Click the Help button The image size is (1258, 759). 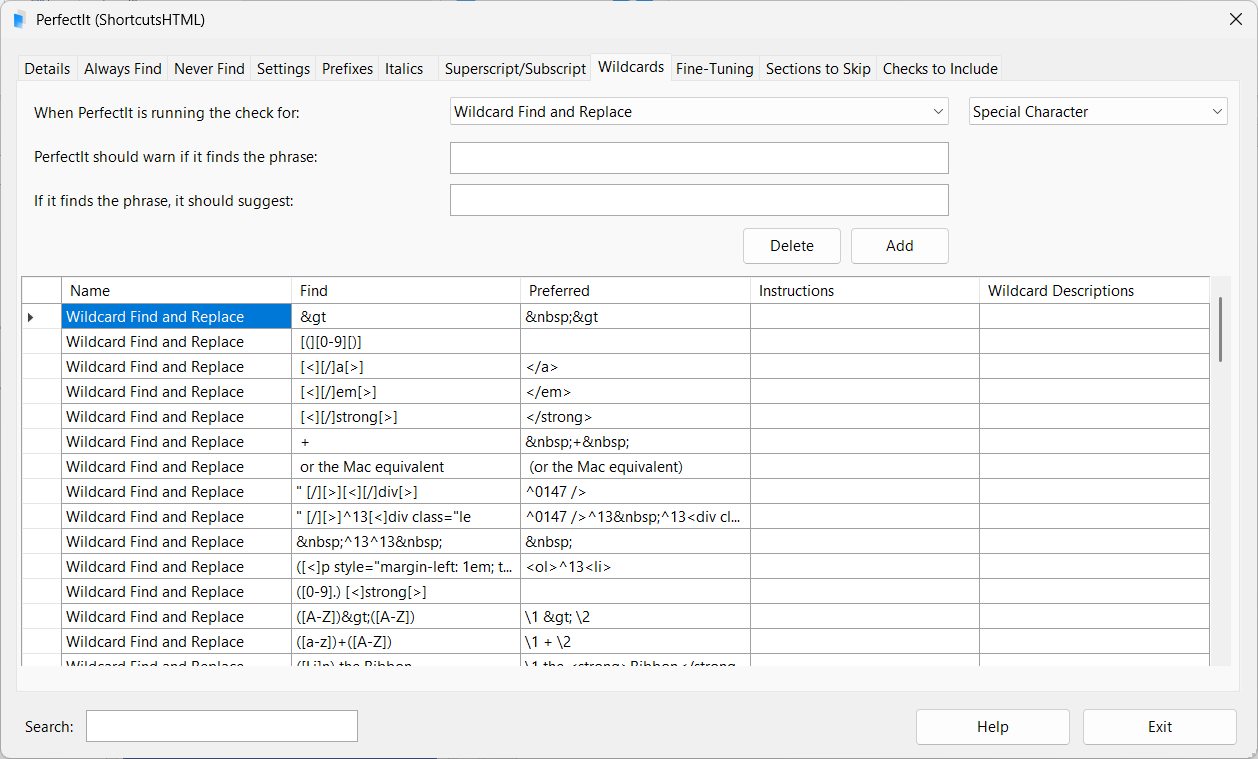coord(993,727)
